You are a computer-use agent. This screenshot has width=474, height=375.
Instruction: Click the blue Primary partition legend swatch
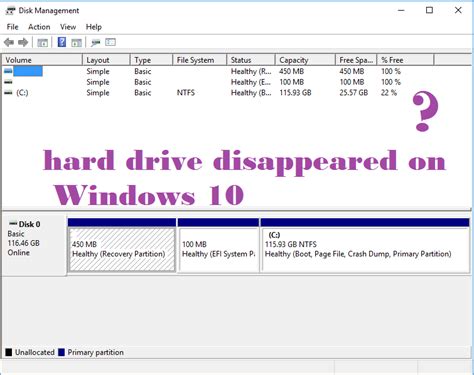[x=61, y=352]
